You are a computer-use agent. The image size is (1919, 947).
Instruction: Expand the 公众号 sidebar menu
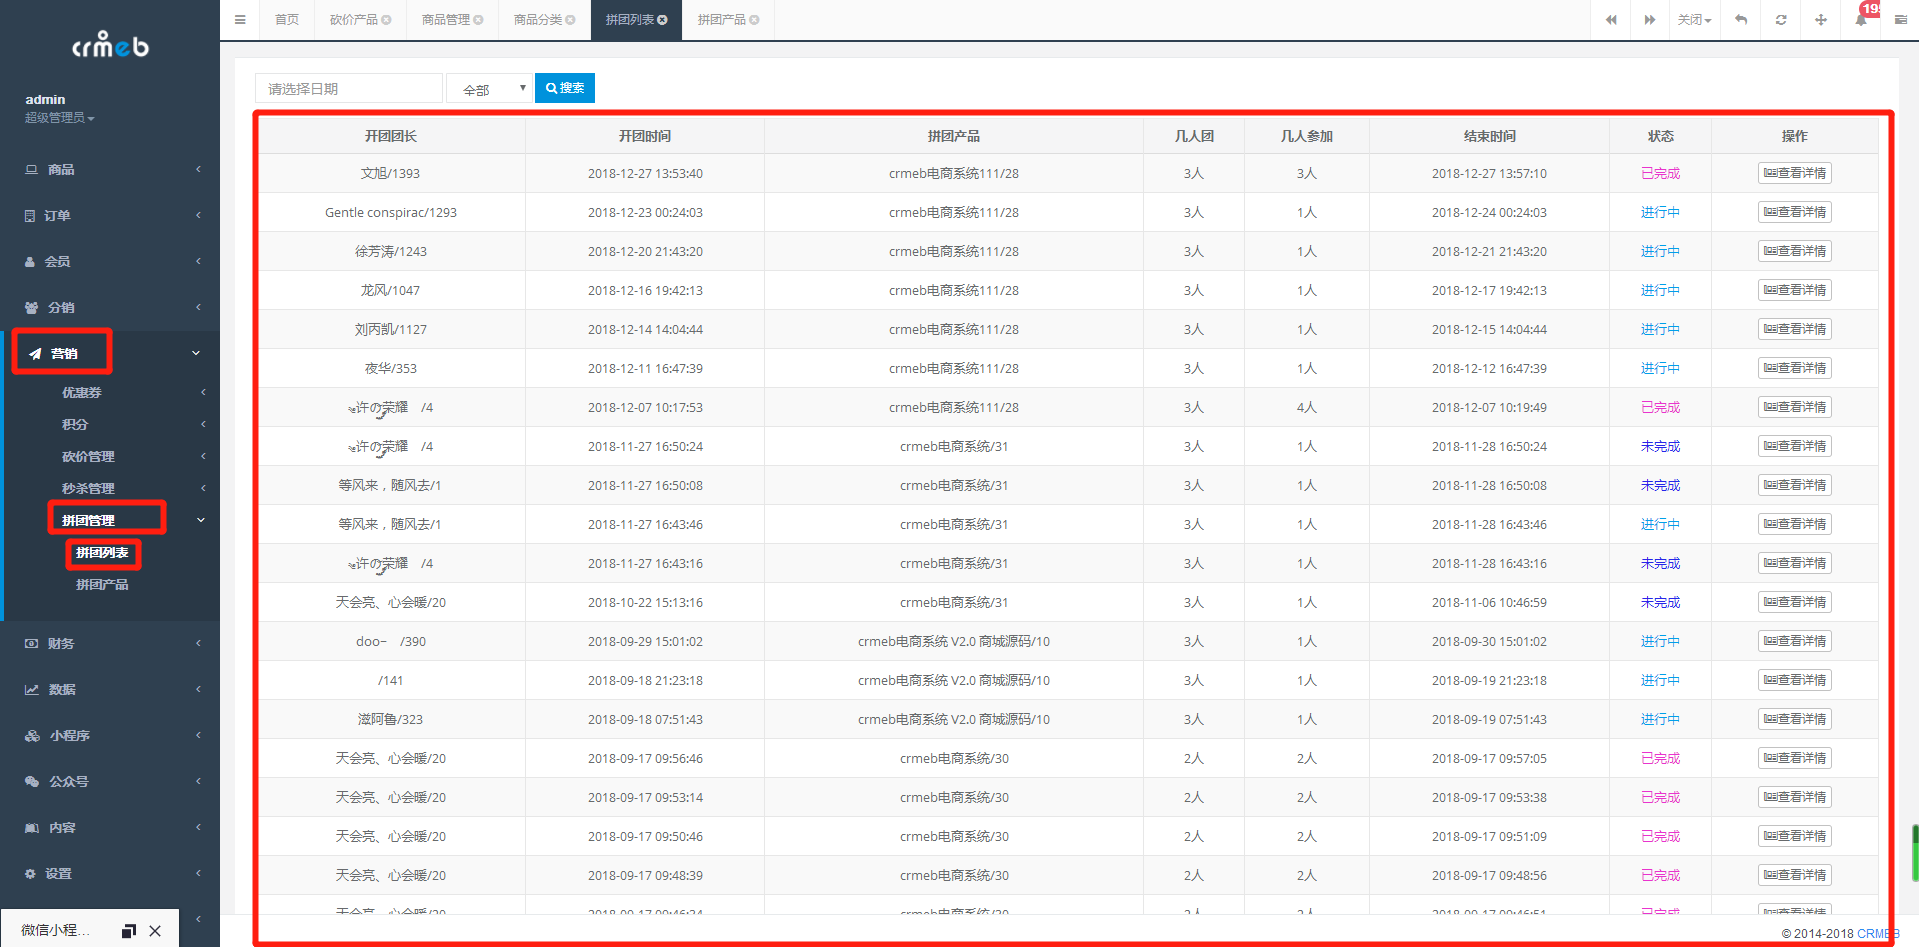click(x=110, y=782)
